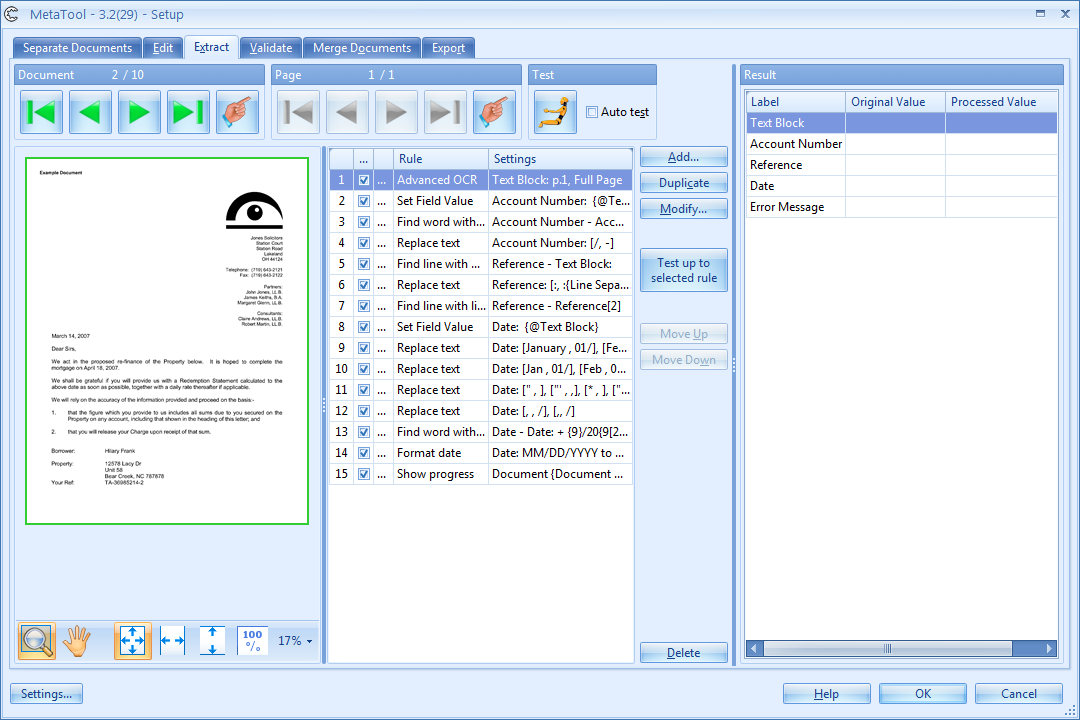Select the Extract tab
This screenshot has height=720, width=1080.
211,47
